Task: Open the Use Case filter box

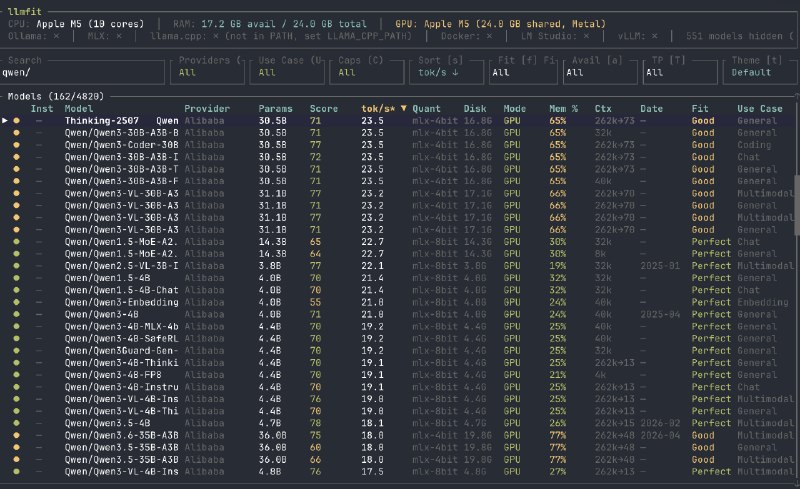Action: click(x=287, y=72)
